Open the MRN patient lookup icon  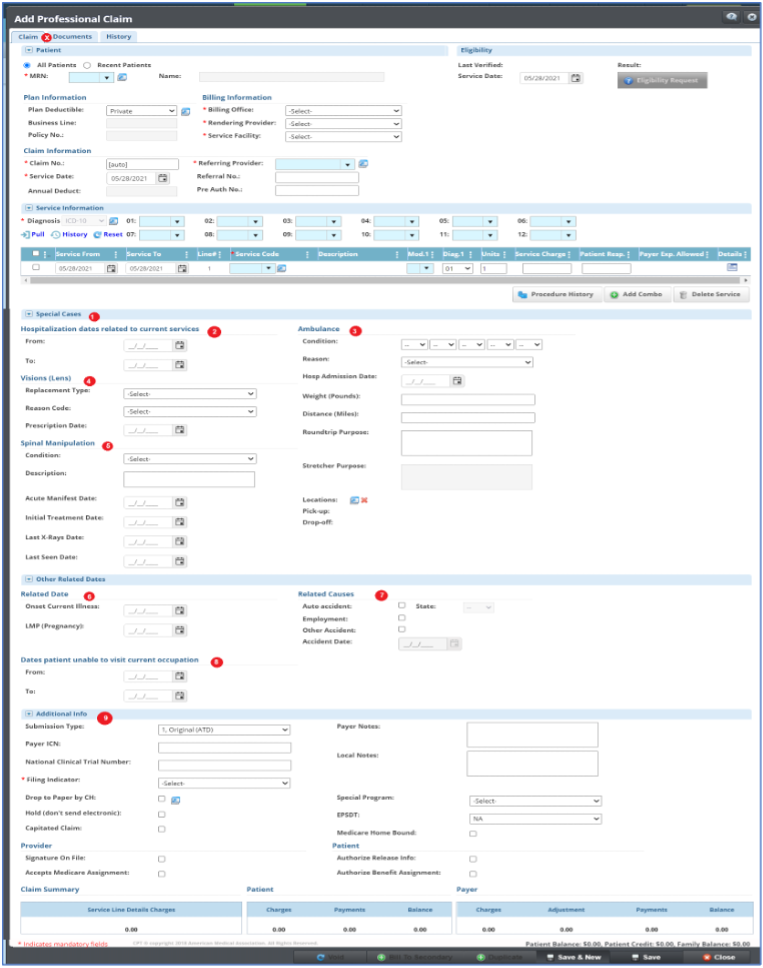coord(122,77)
